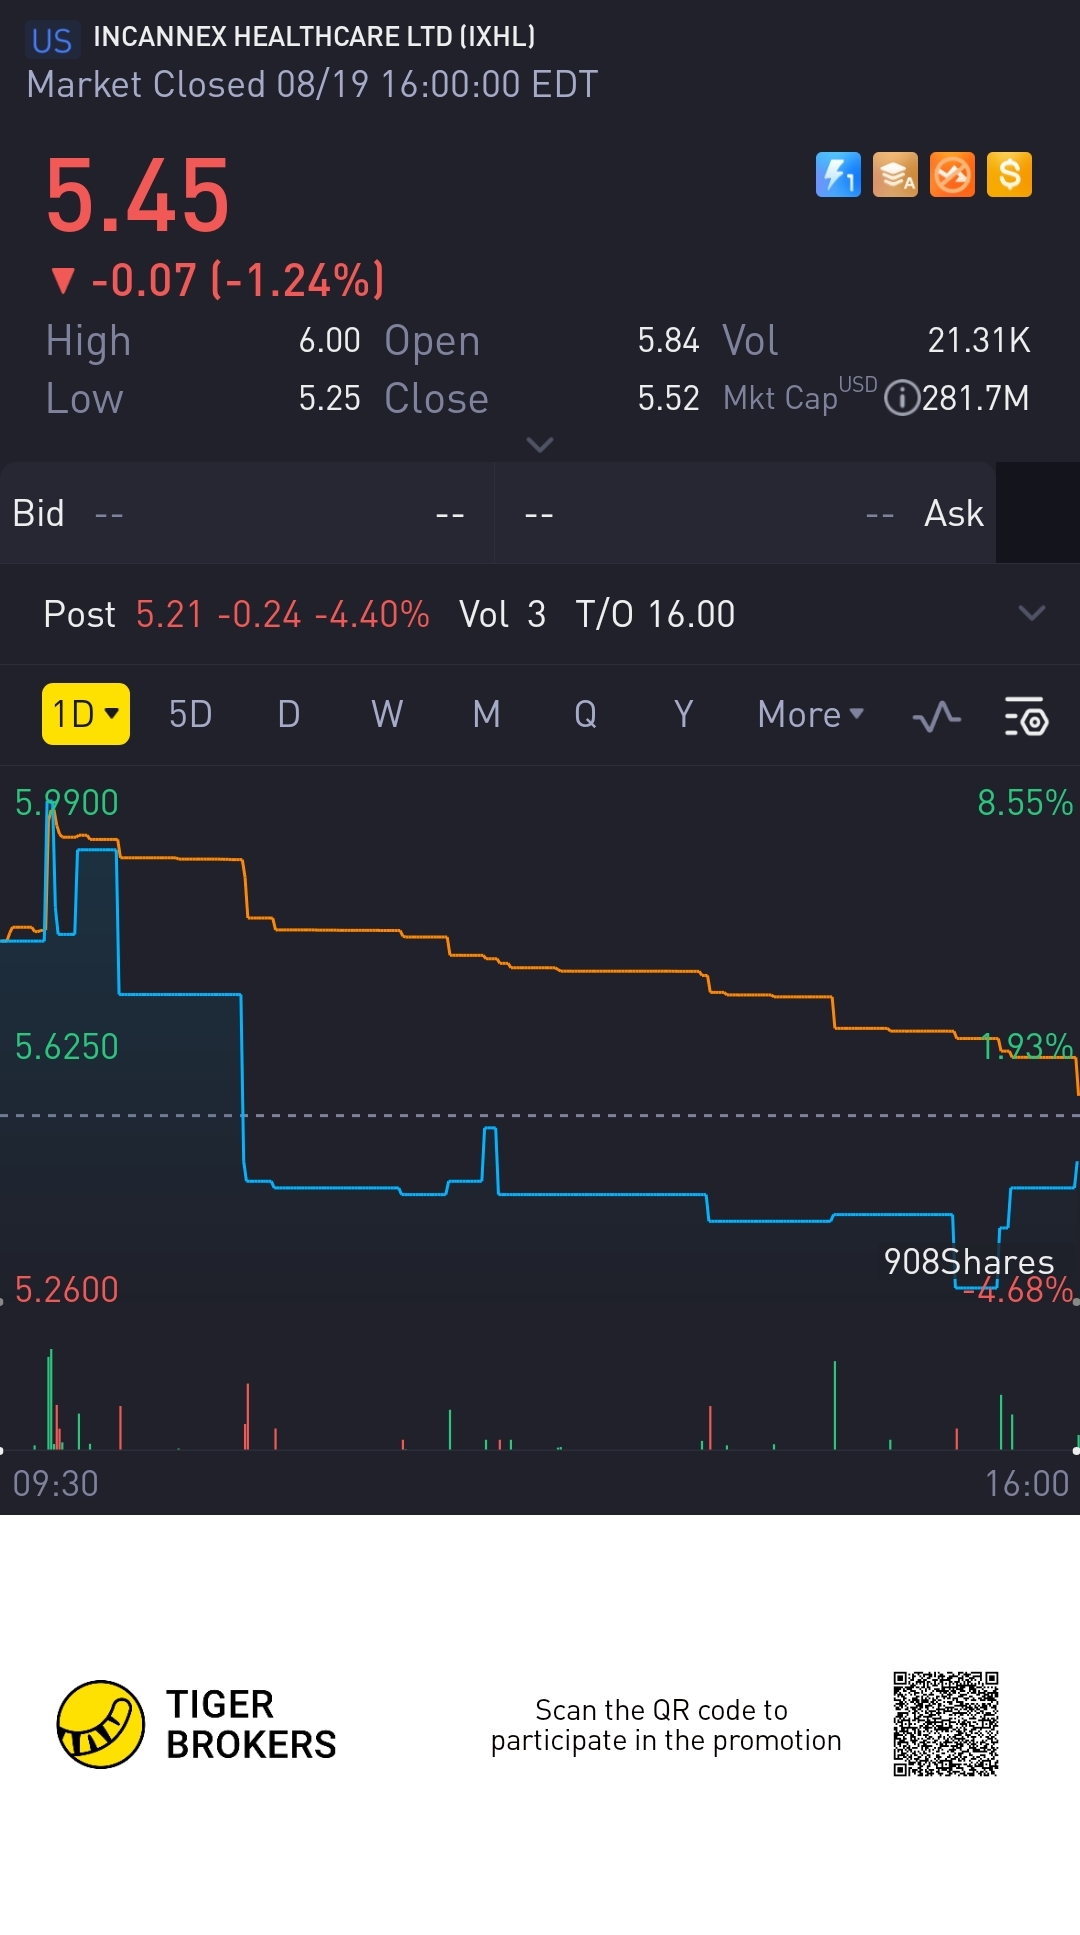Open the More timeframes dropdown
Screen dimensions: 1080x1935
pyautogui.click(x=810, y=714)
